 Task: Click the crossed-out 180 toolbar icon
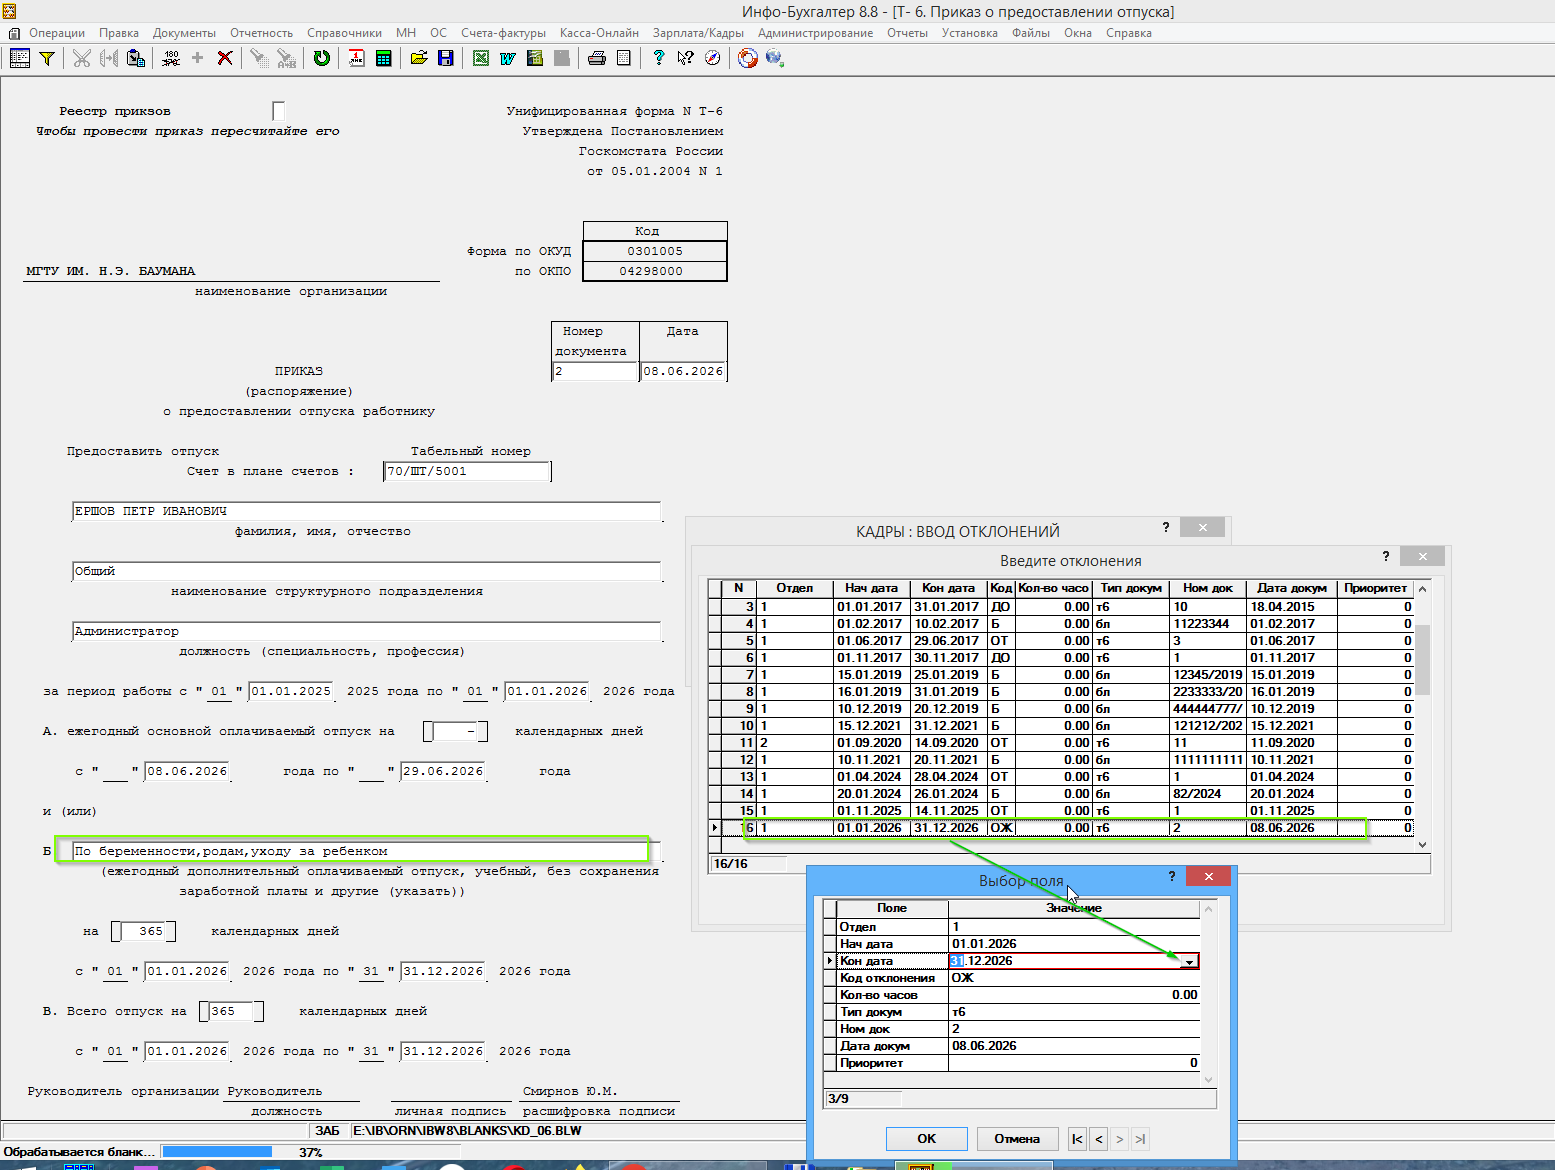pos(171,58)
